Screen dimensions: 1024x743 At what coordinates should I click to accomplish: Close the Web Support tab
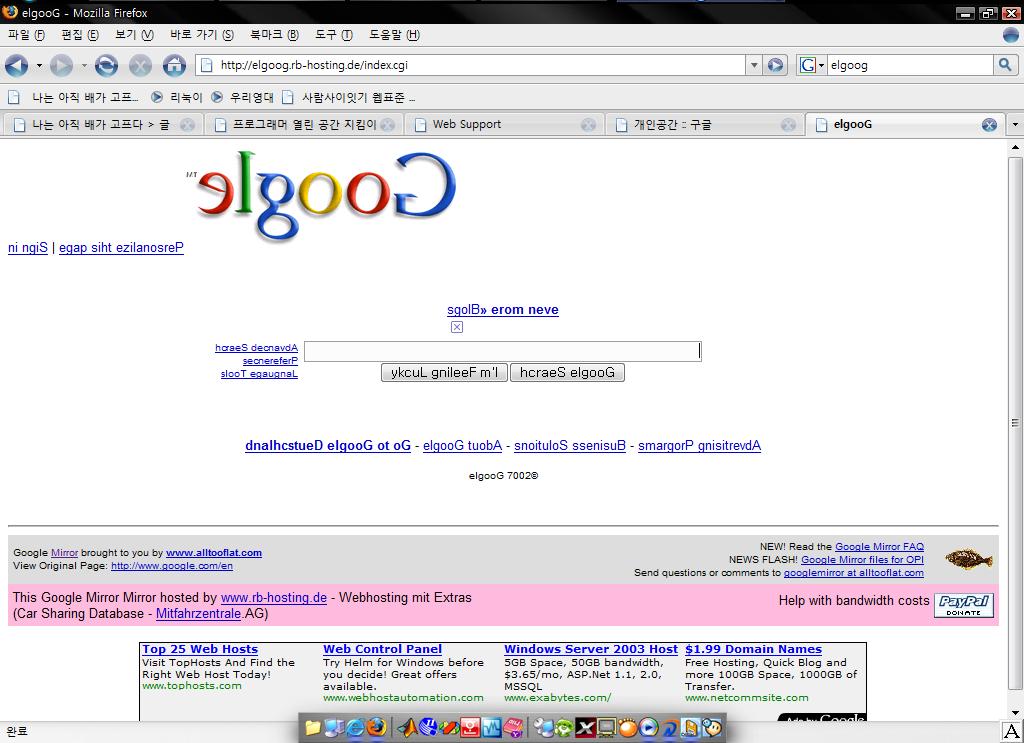pos(588,125)
